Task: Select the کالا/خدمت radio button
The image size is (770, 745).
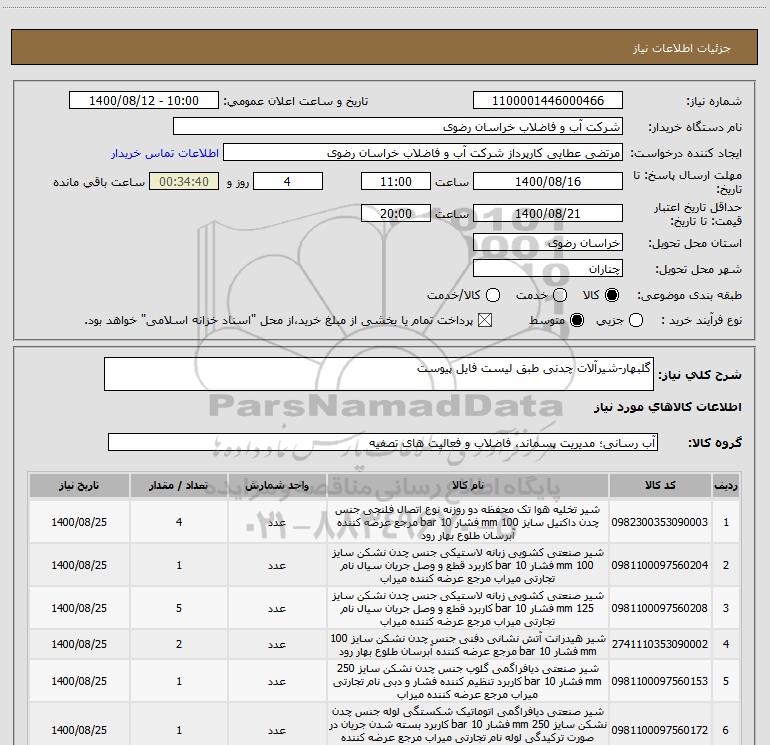Action: (493, 295)
